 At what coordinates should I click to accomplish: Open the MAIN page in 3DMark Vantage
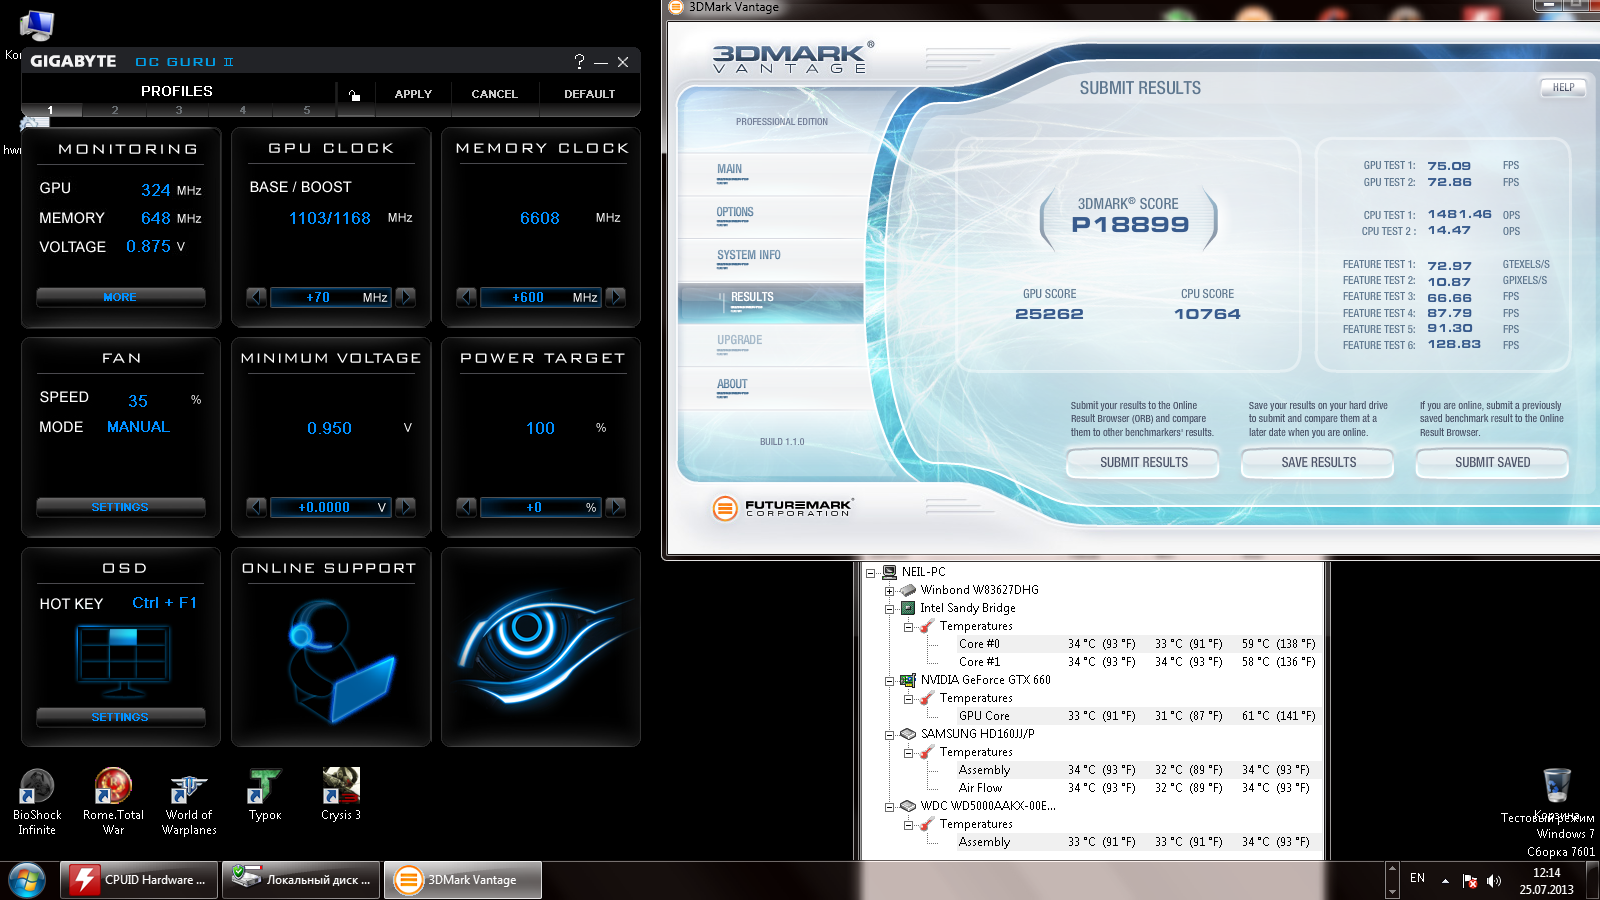[730, 170]
